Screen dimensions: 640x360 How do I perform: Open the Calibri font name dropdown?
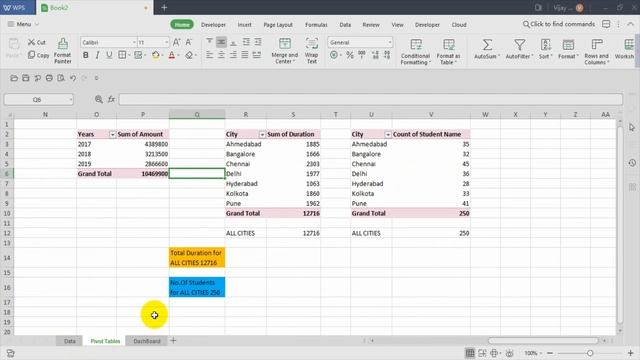tap(134, 42)
